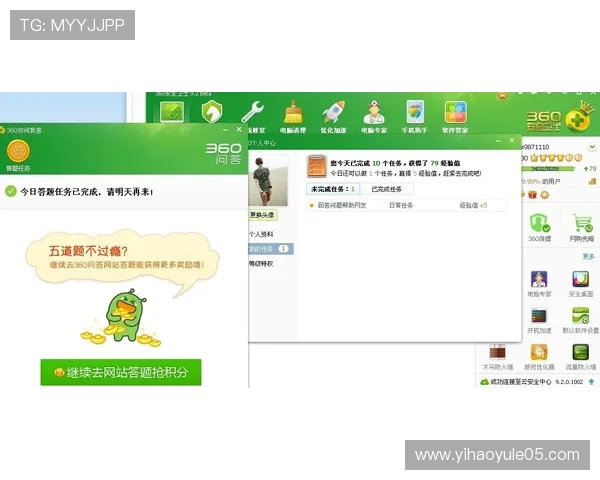The image size is (600, 480).
Task: Open 电脑专家 tile in the lower icon grid
Action: point(539,279)
